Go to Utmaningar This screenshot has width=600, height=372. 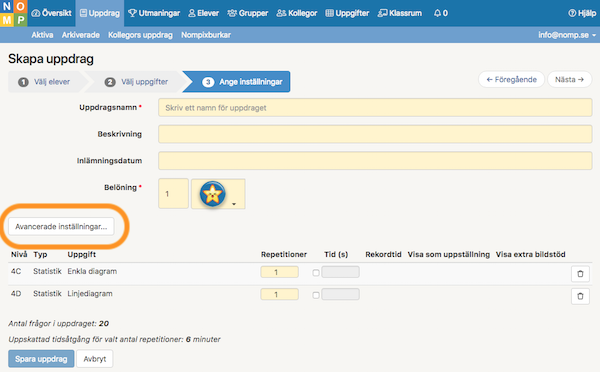[x=154, y=13]
